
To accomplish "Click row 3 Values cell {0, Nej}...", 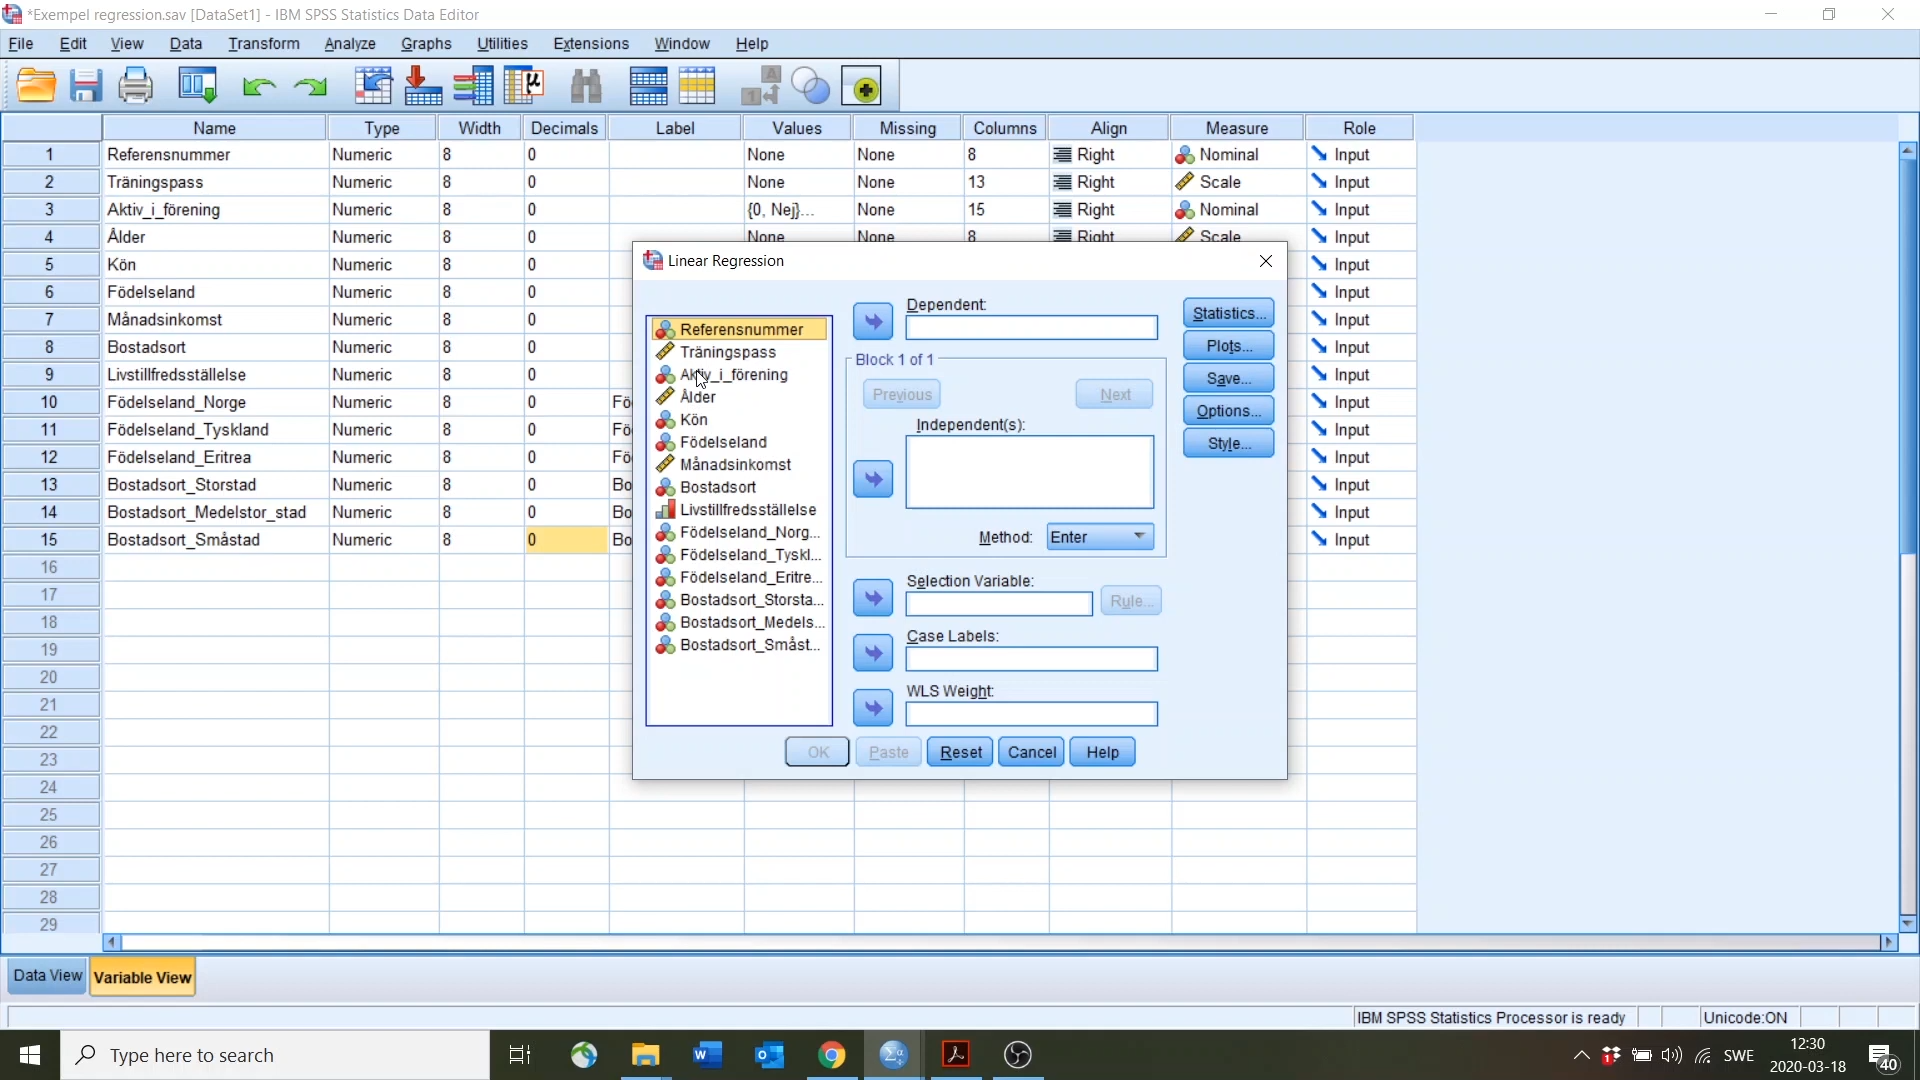I will (797, 210).
